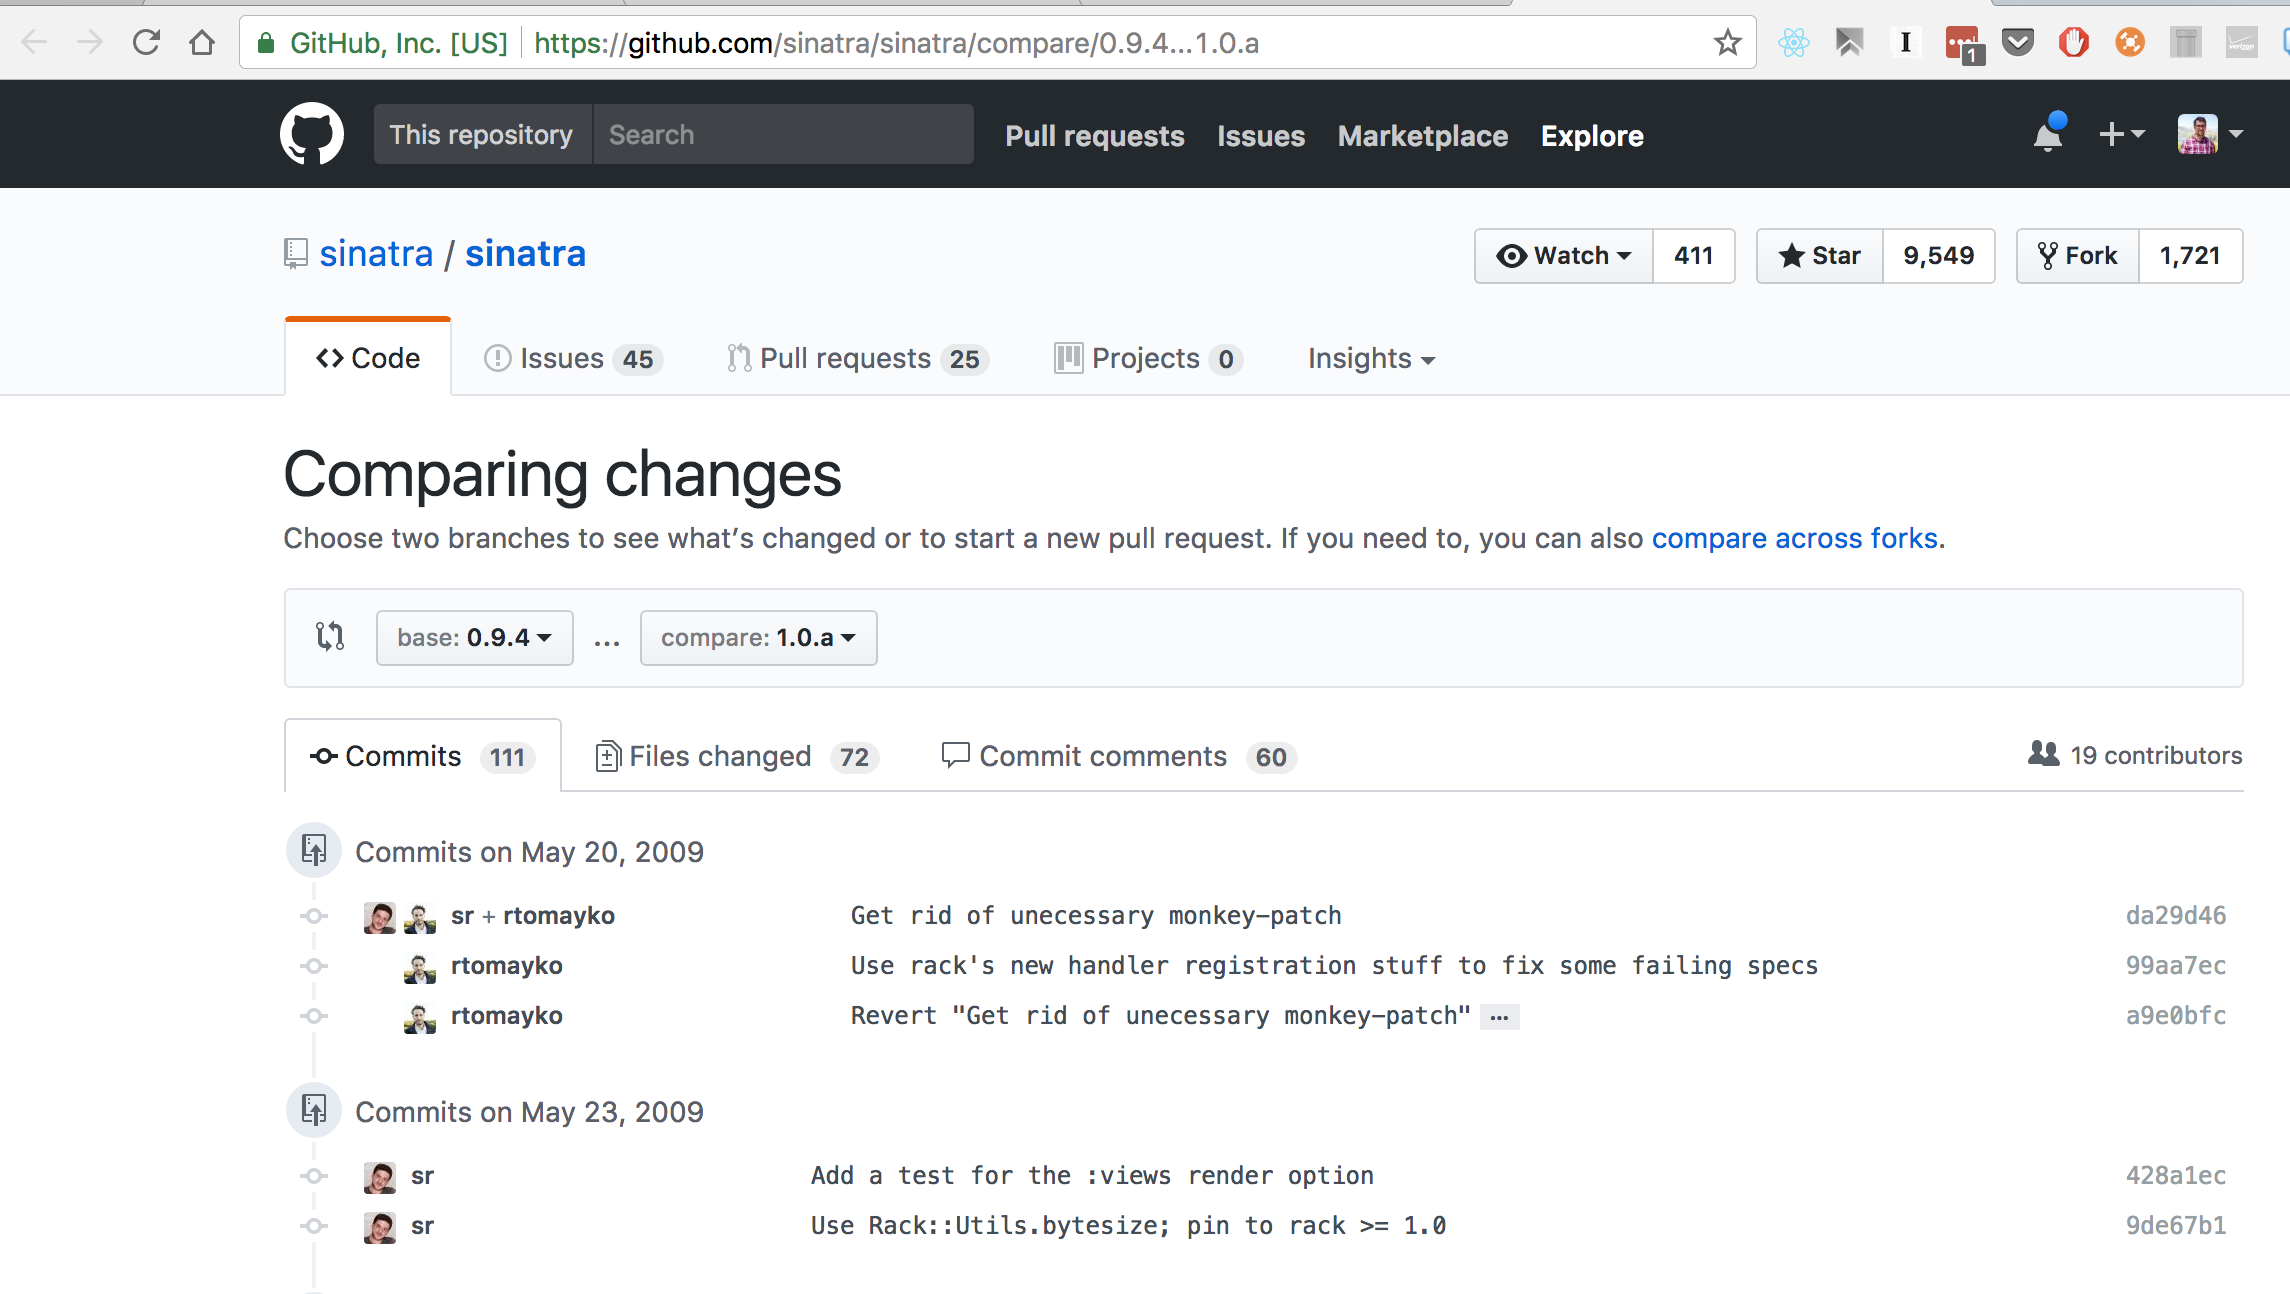This screenshot has height=1294, width=2290.
Task: Open the user avatar menu
Action: click(2210, 134)
